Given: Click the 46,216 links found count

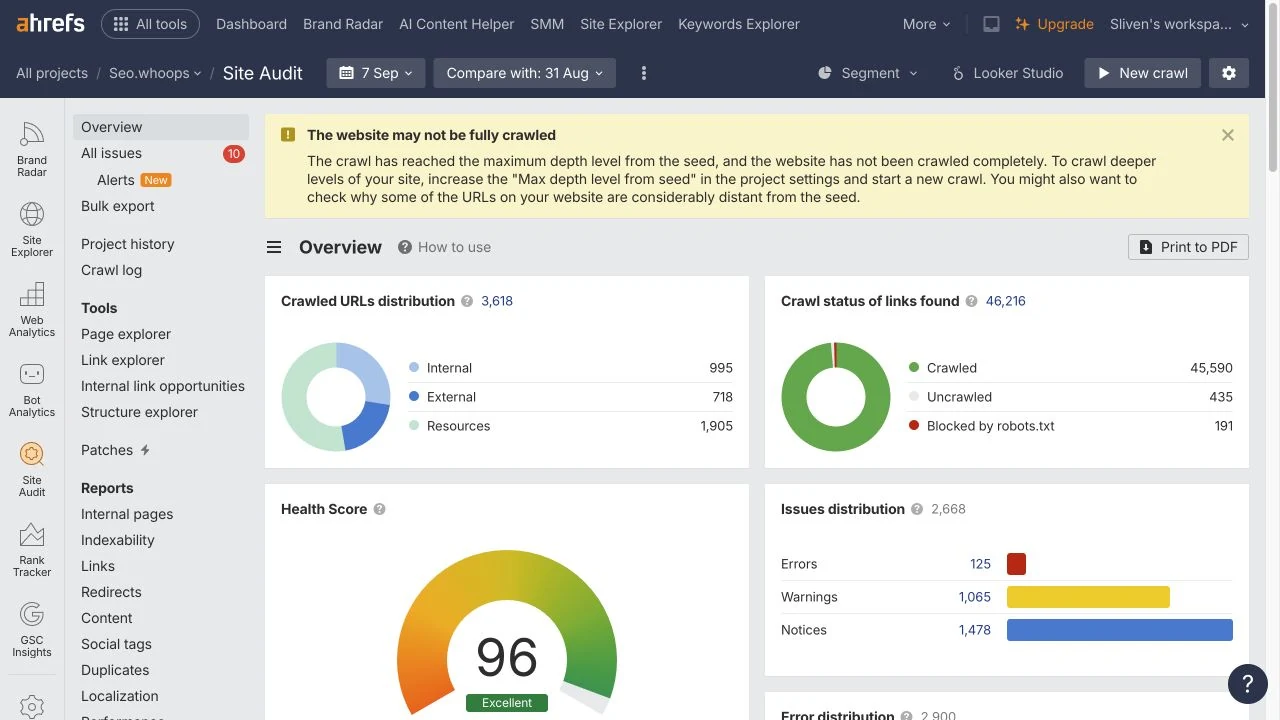Looking at the screenshot, I should tap(1005, 301).
